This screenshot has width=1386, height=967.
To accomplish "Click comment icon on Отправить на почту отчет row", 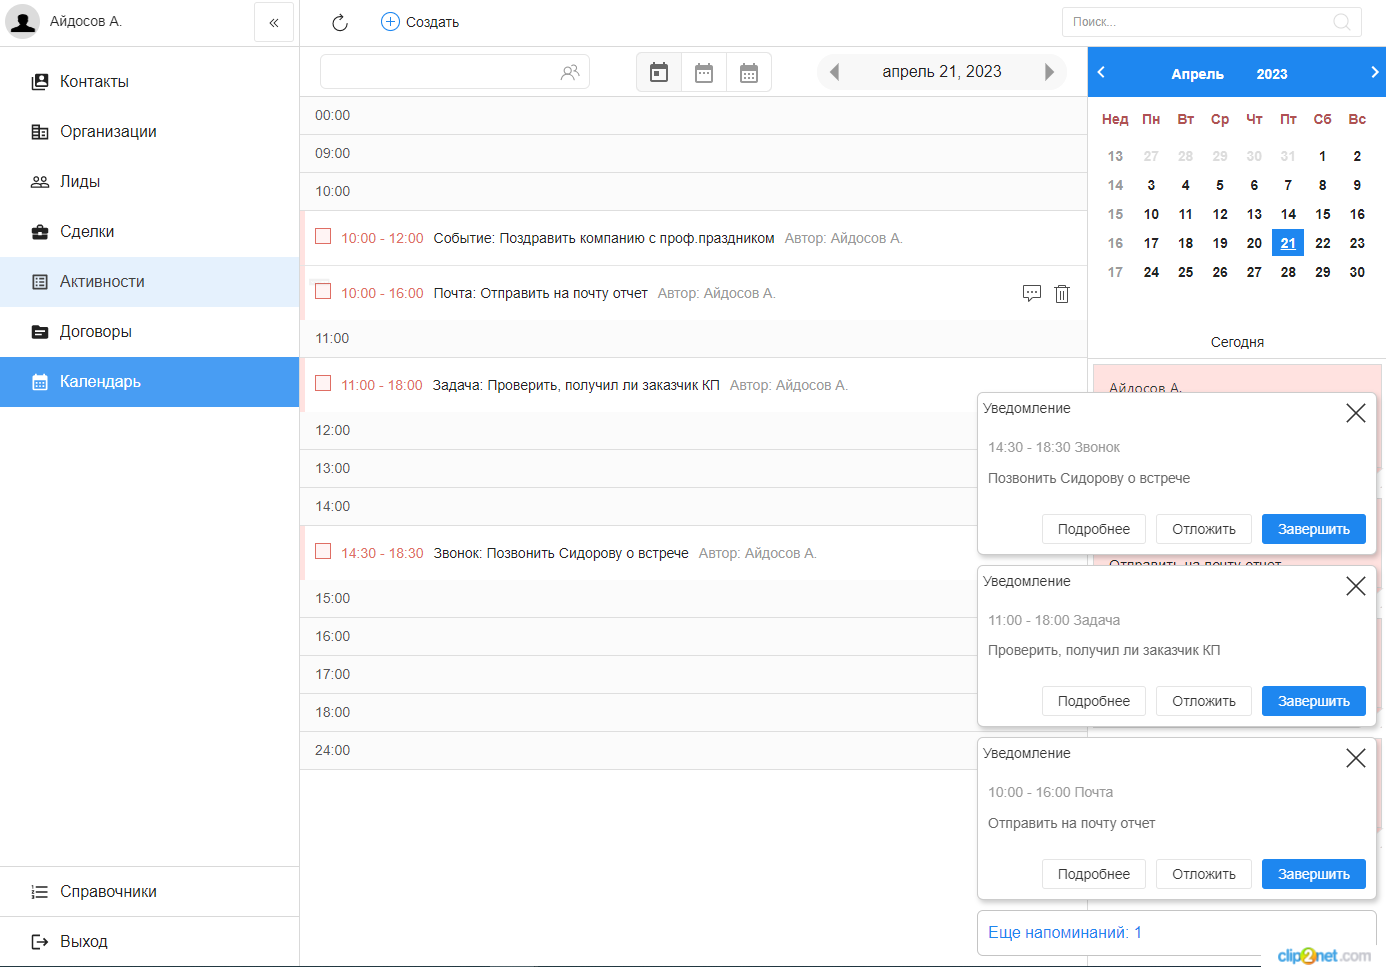I will point(1032,293).
